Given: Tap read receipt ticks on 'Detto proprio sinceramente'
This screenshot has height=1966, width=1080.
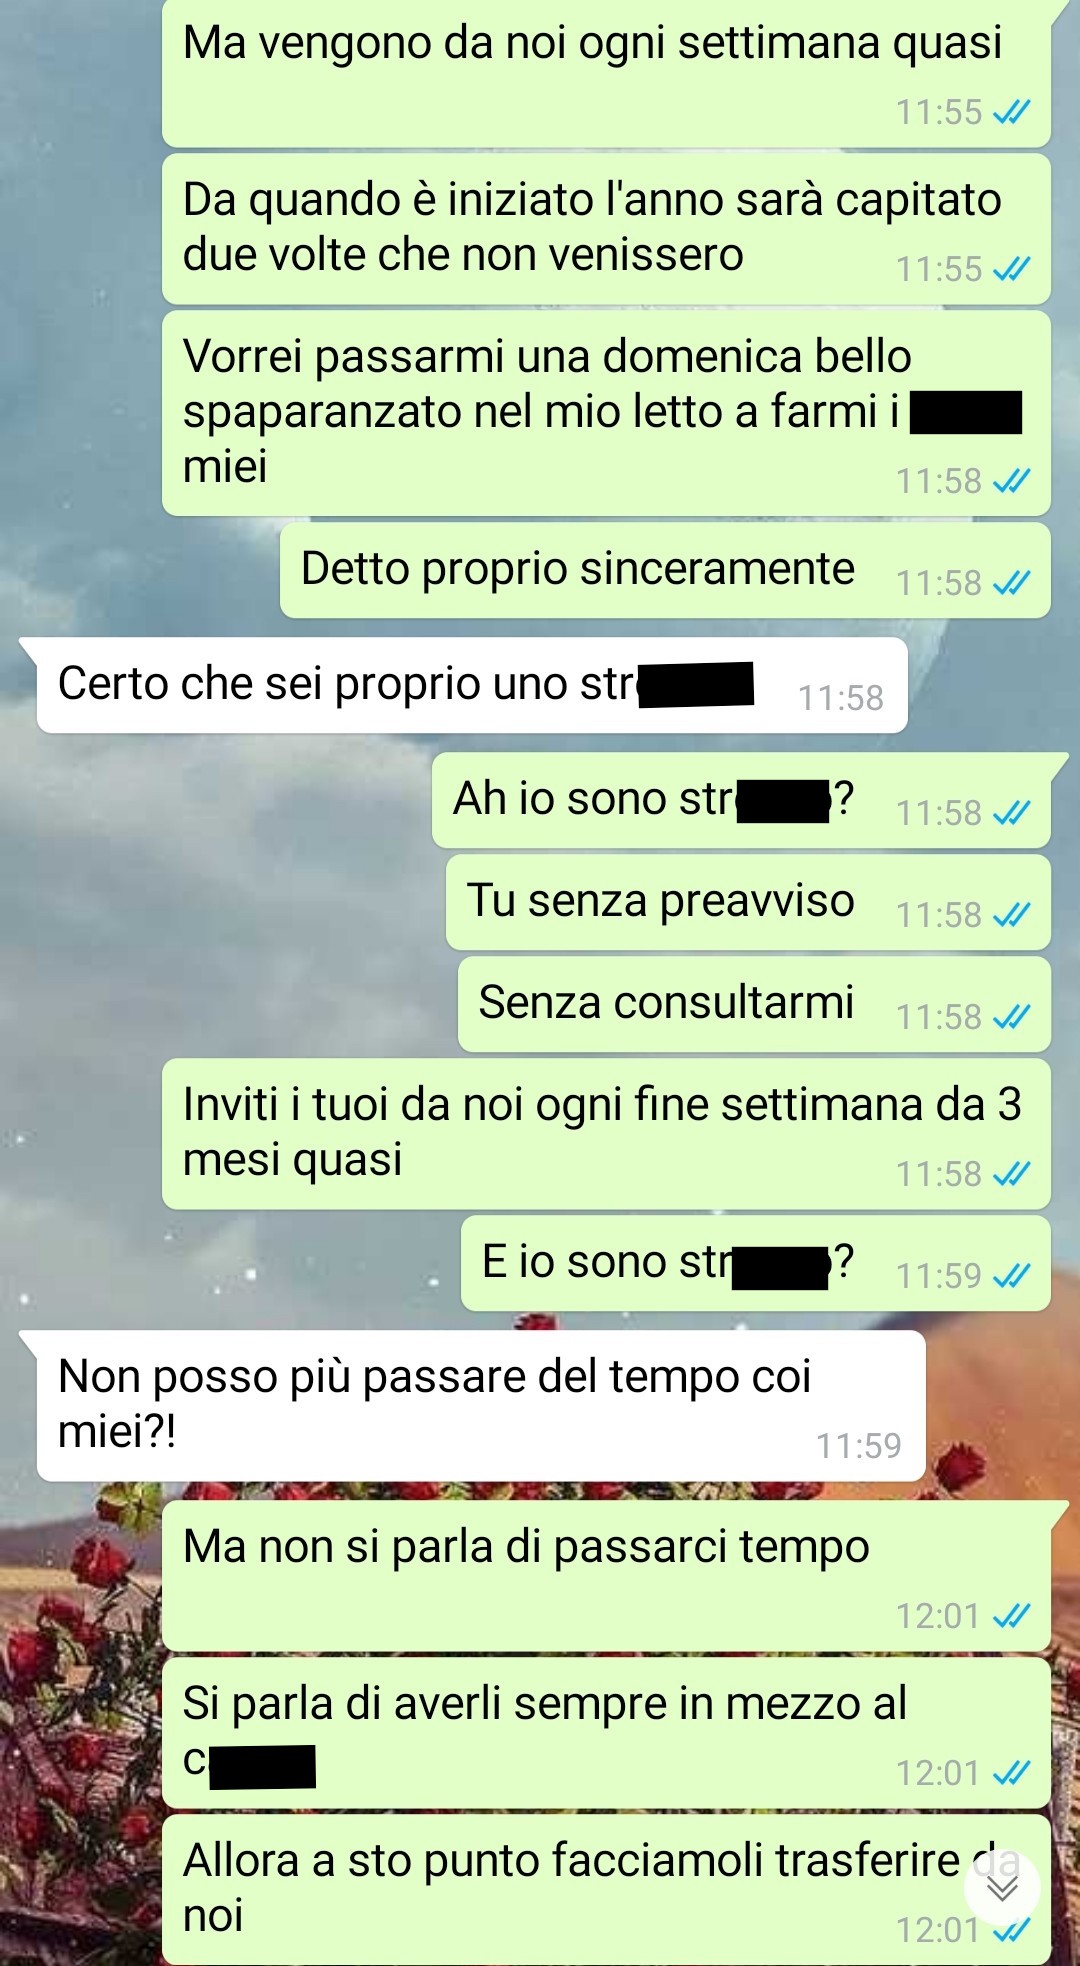Looking at the screenshot, I should point(1011,583).
